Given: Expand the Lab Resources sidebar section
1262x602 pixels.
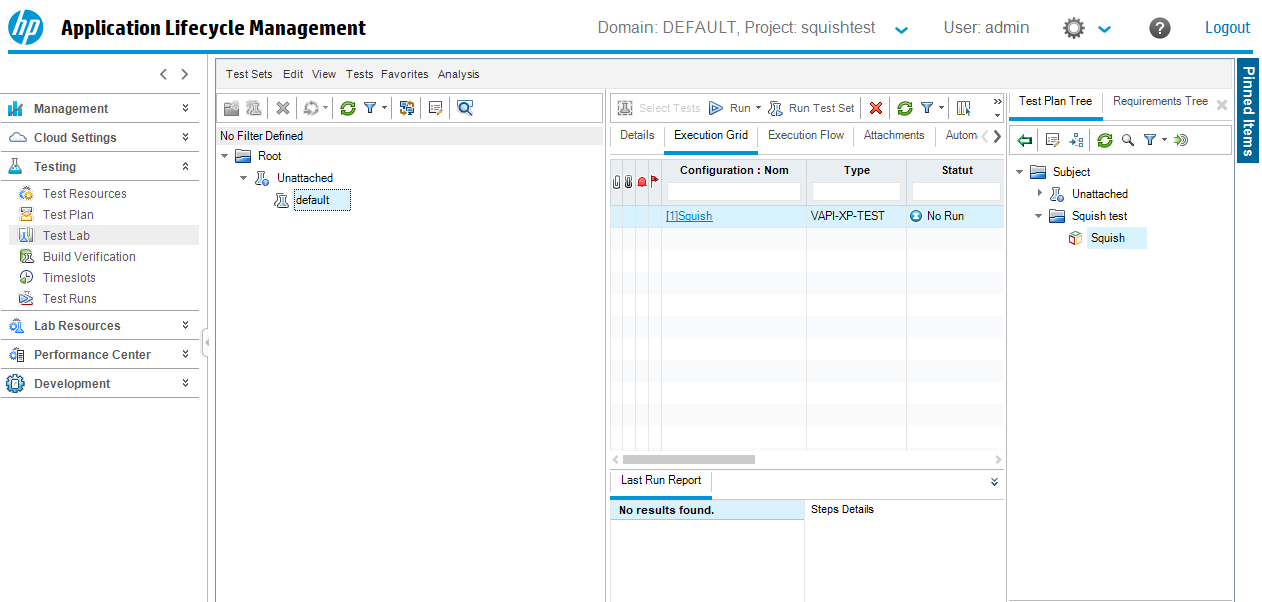Looking at the screenshot, I should click(185, 325).
